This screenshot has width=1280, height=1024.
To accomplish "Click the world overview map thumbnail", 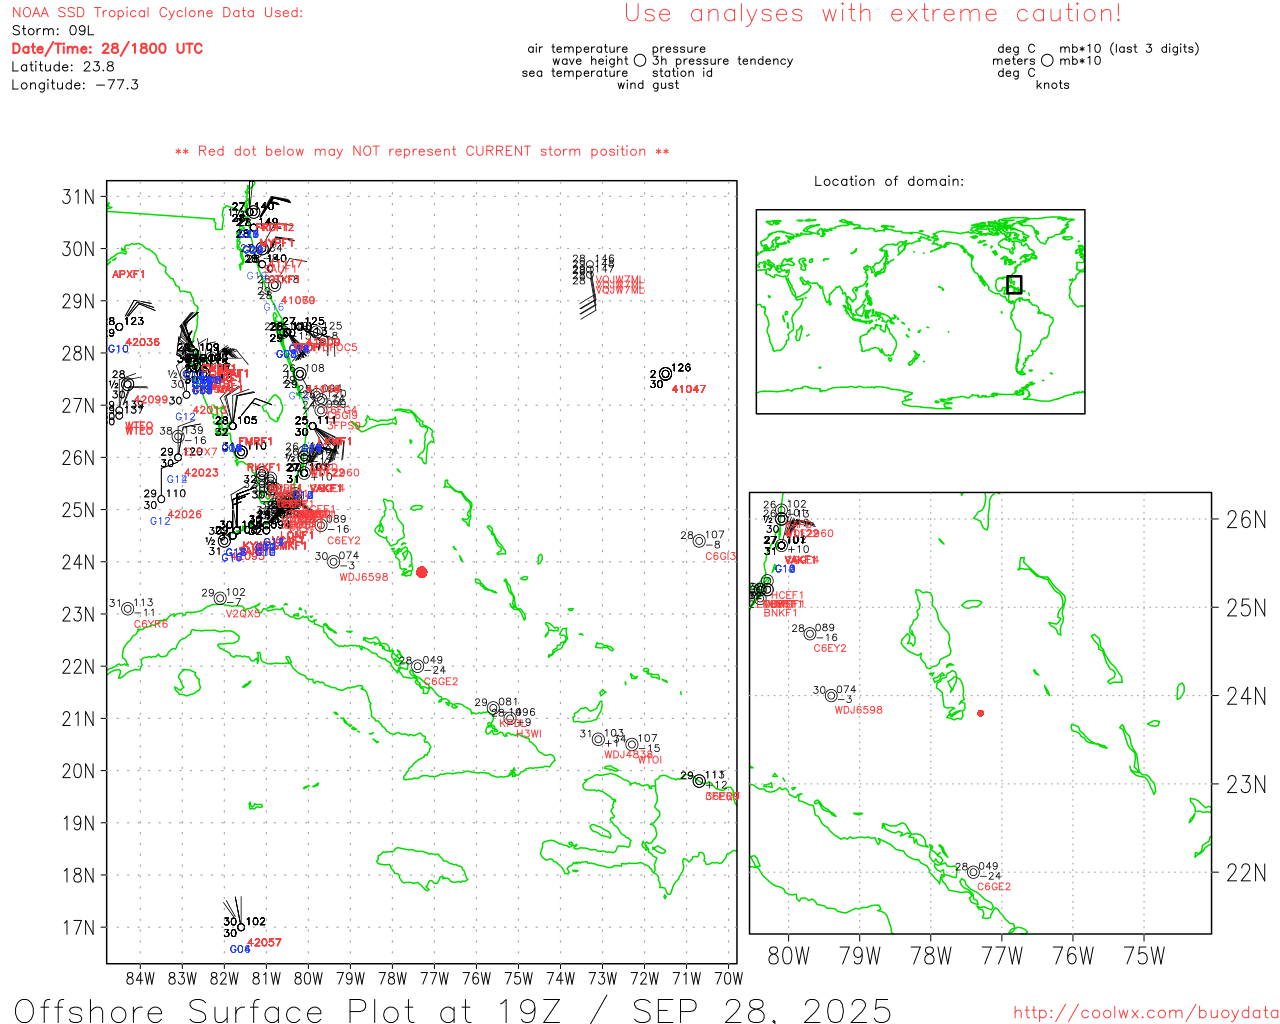I will pos(920,311).
